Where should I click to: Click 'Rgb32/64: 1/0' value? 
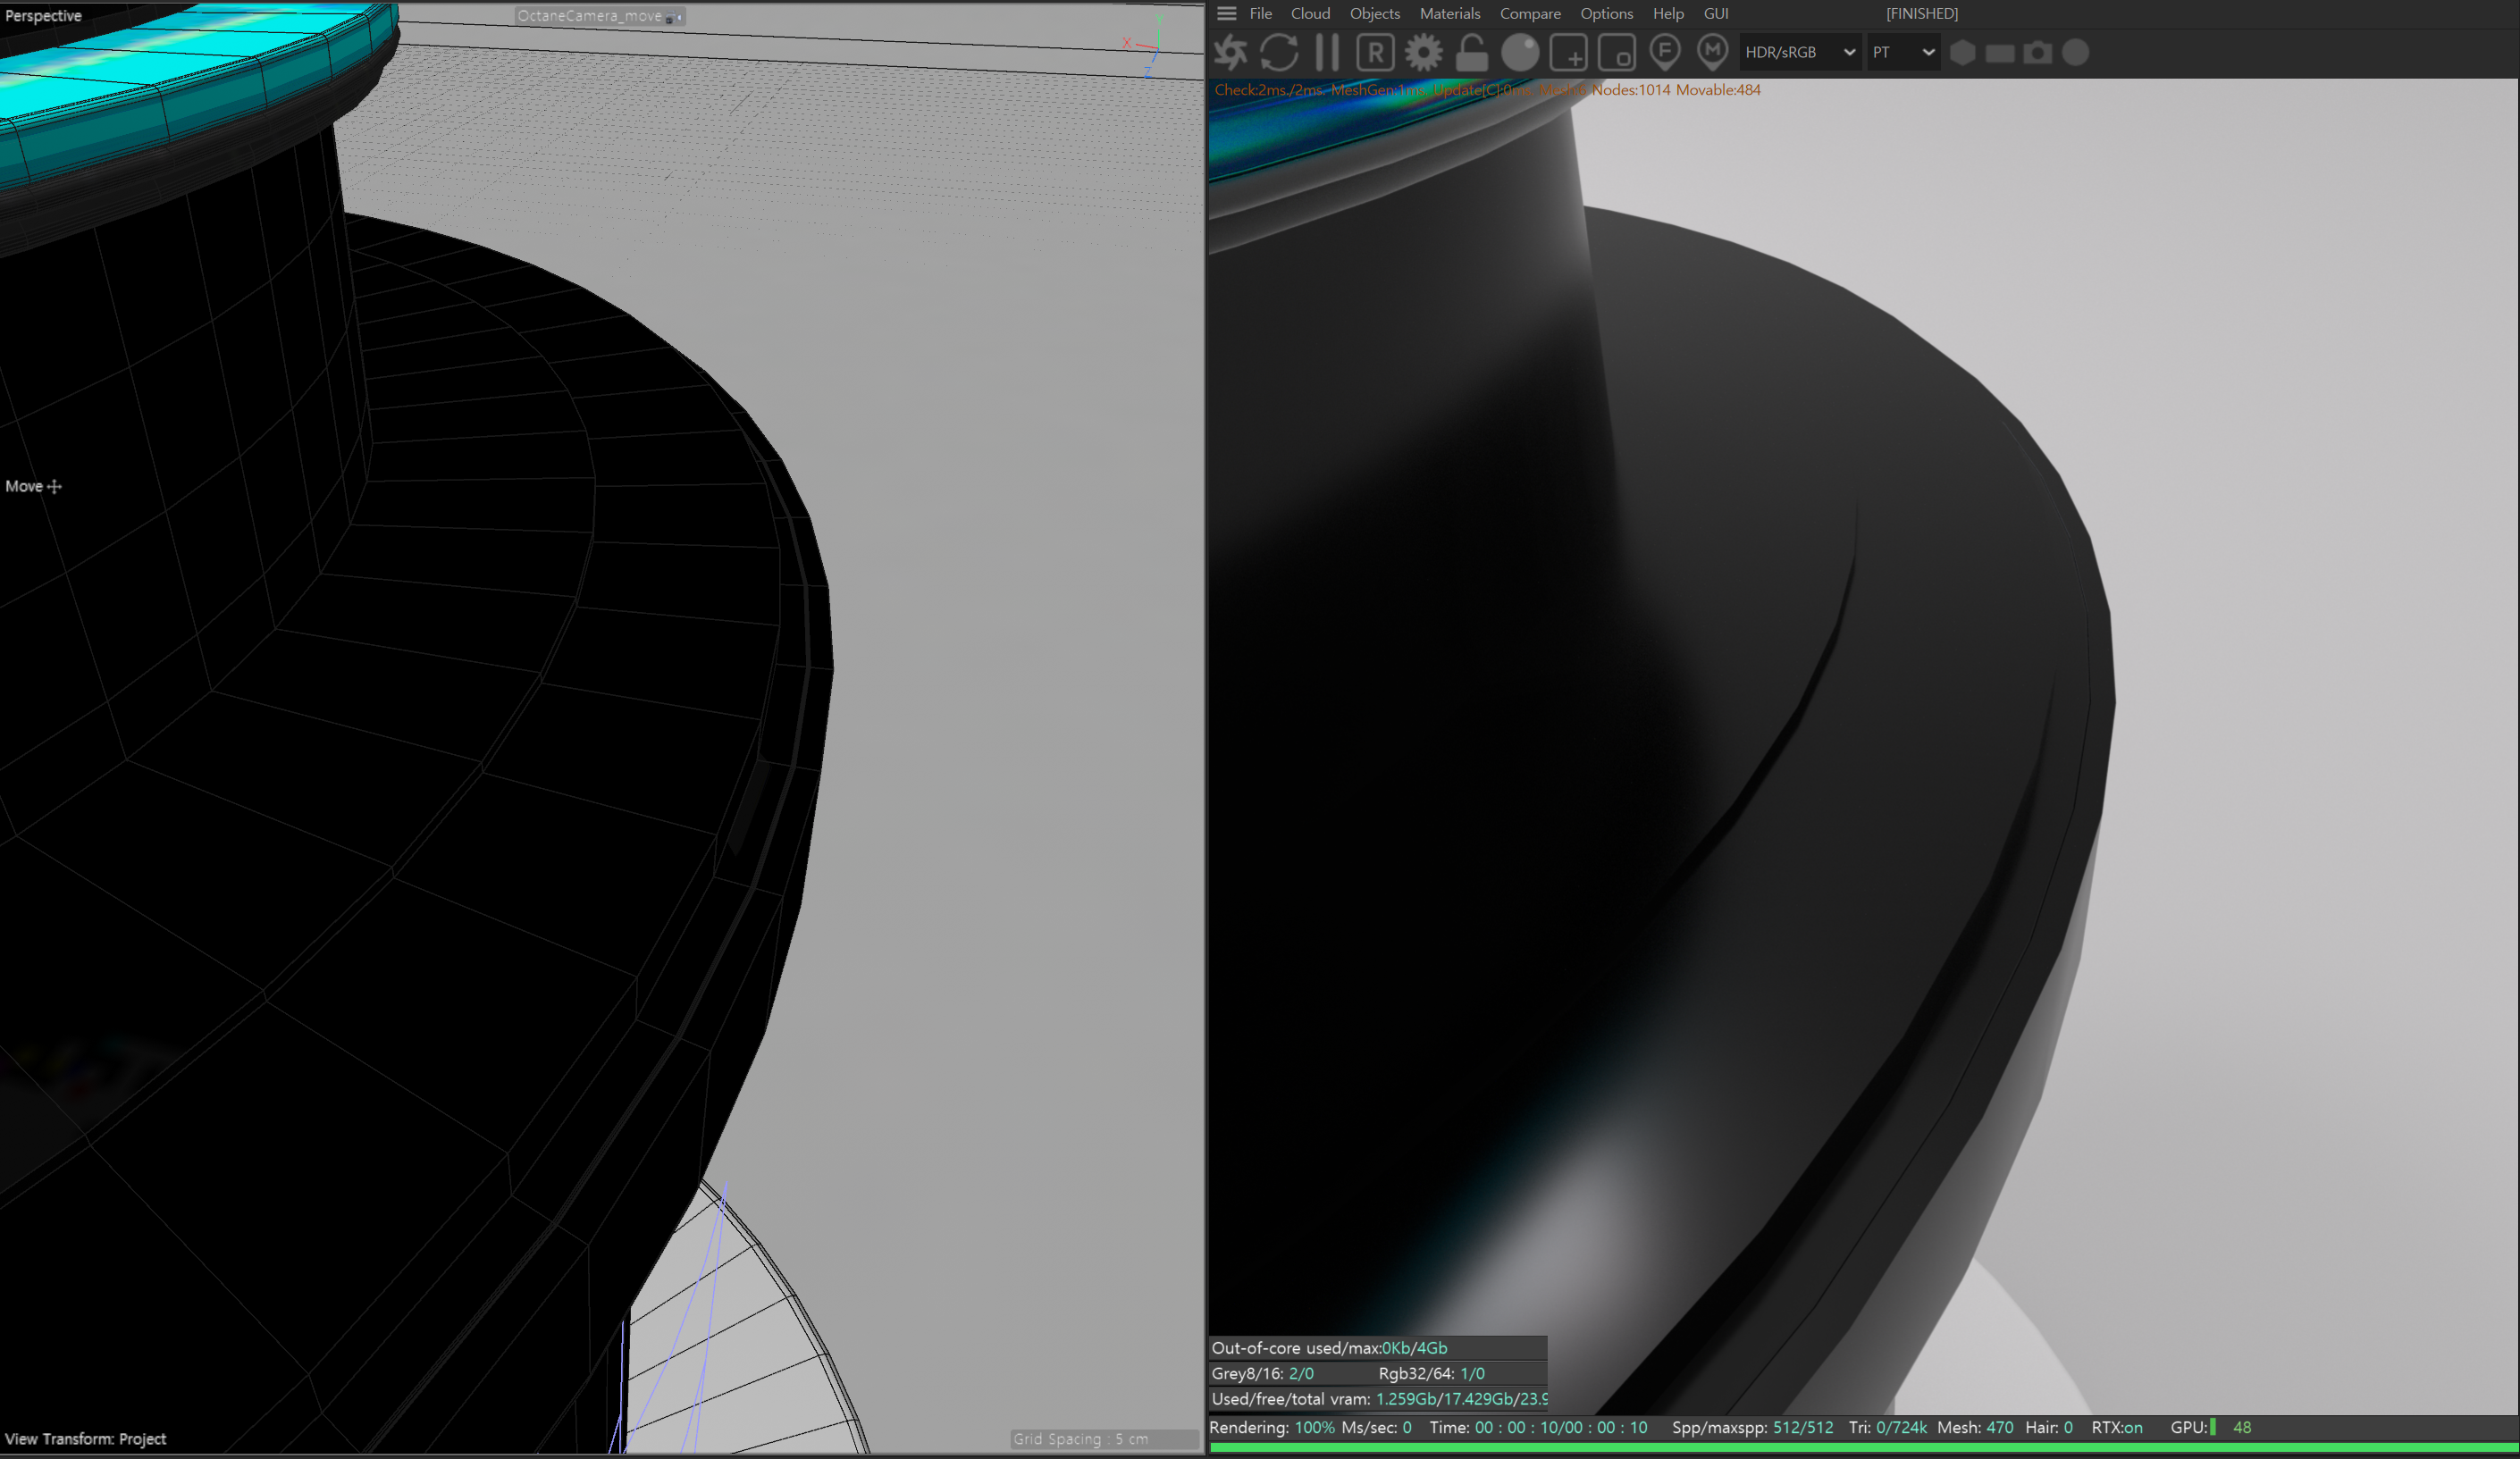[x=1431, y=1374]
